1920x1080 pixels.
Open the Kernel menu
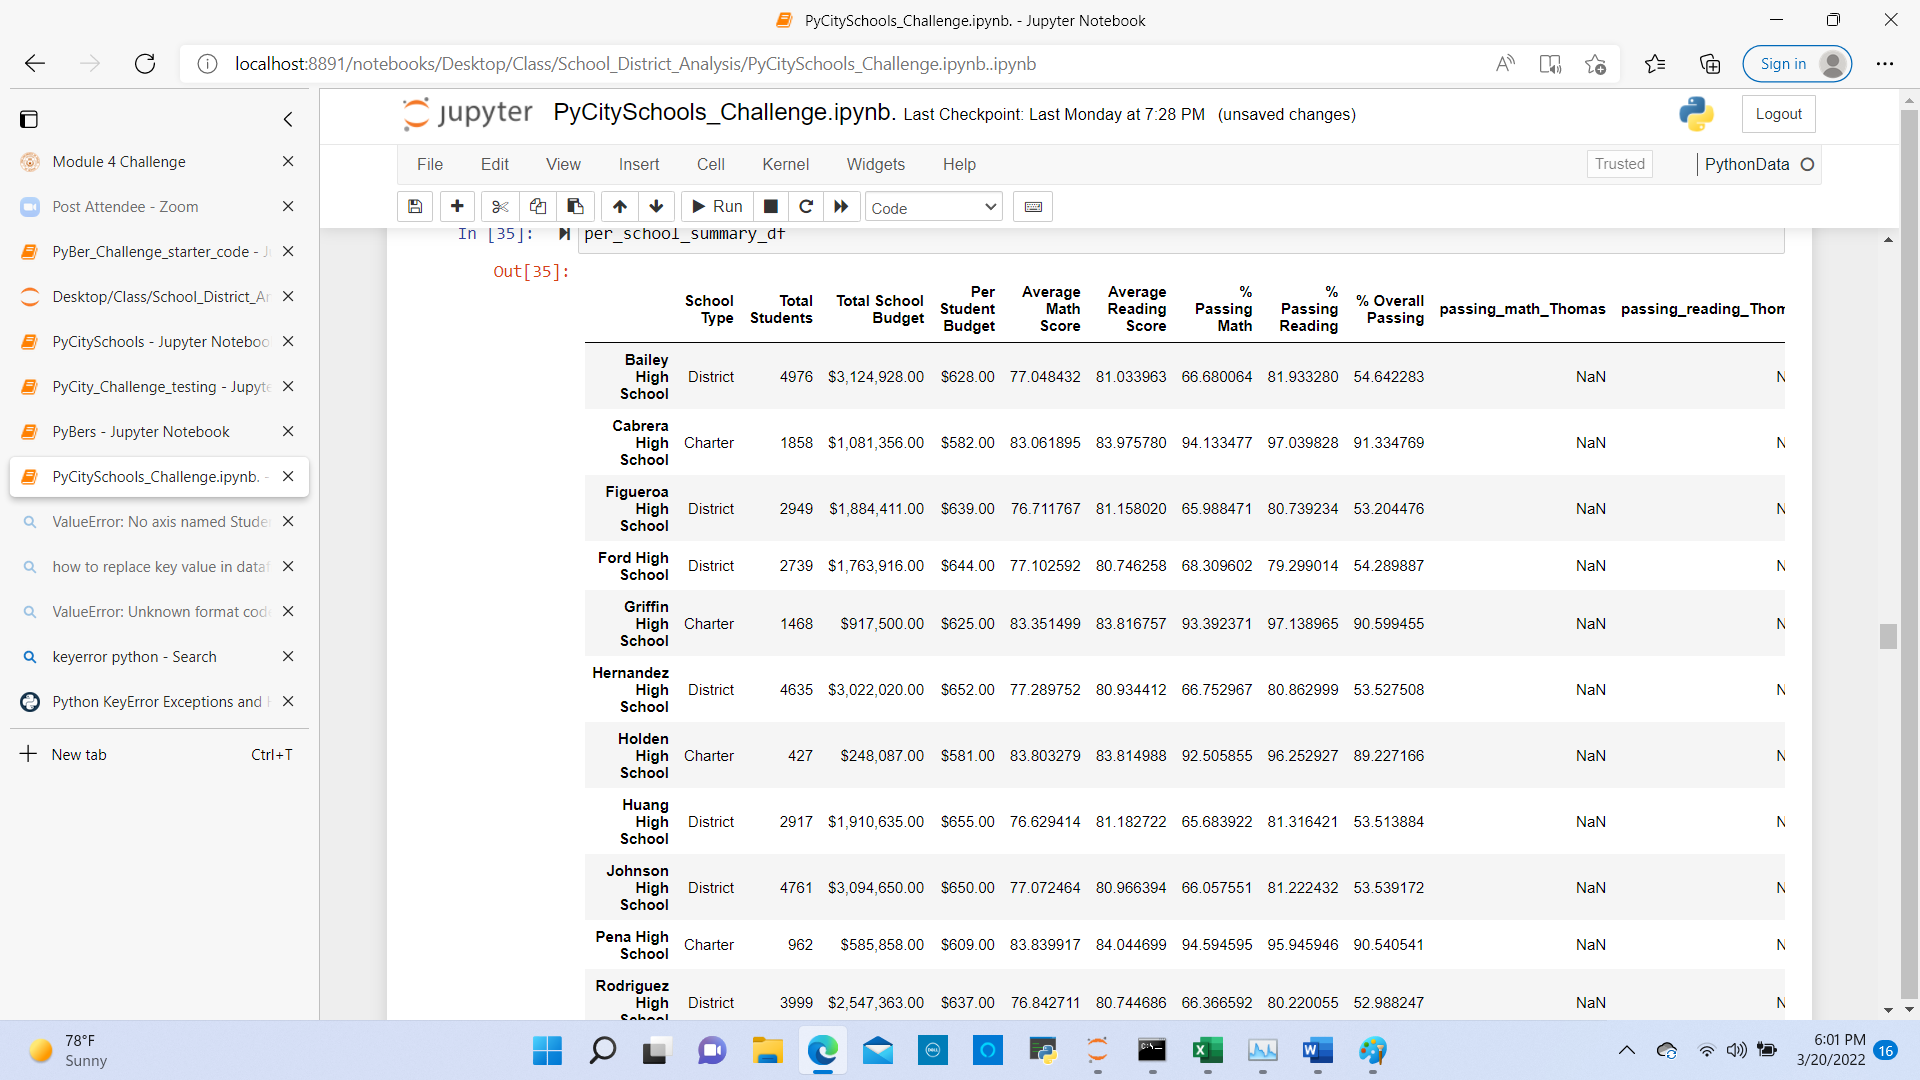[786, 164]
